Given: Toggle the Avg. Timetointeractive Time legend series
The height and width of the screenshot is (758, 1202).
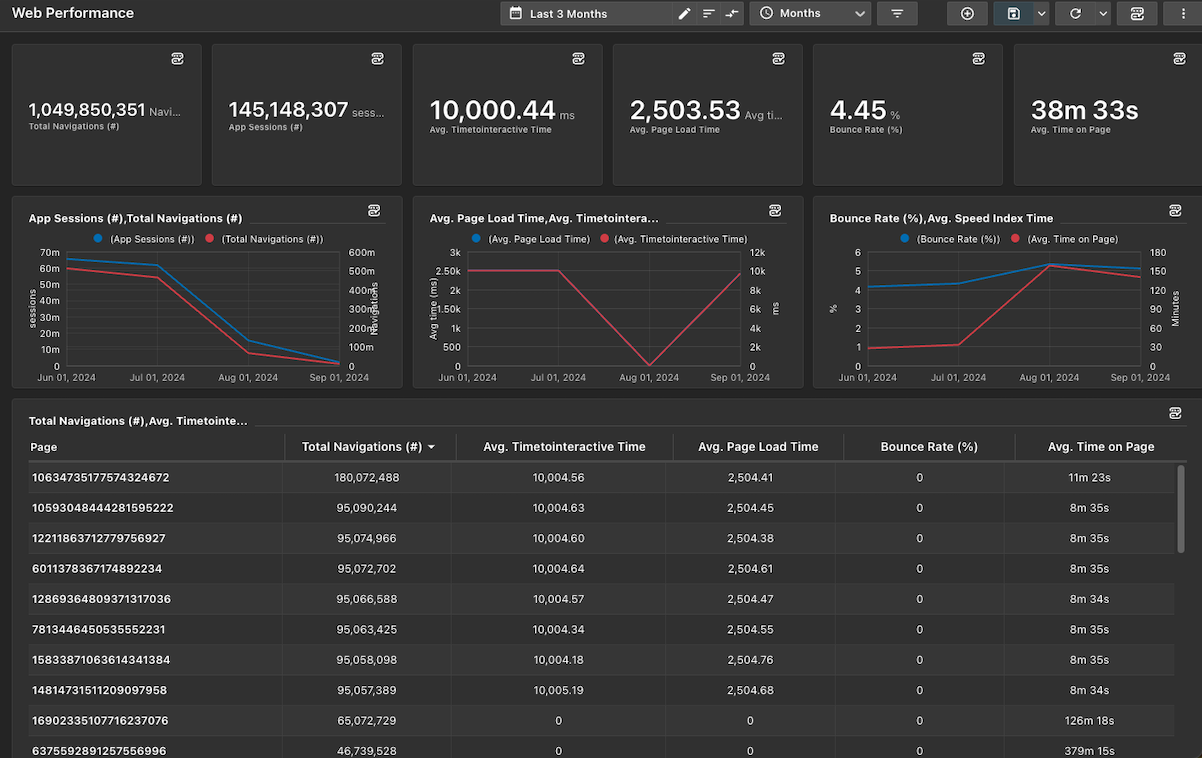Looking at the screenshot, I should pos(674,239).
